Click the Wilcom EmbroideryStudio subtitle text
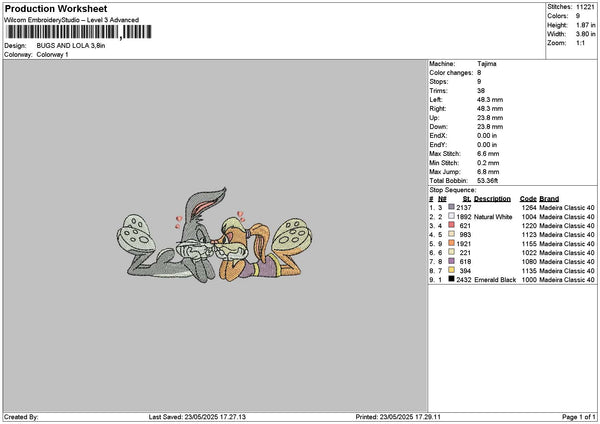 tap(72, 20)
